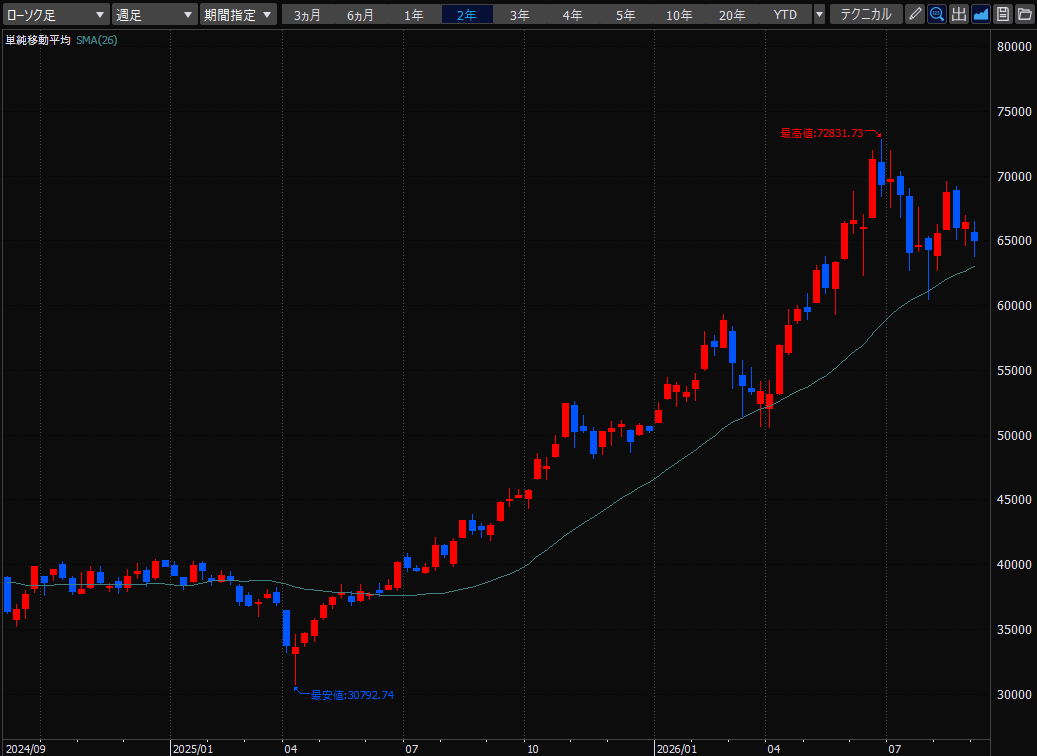
Task: Toggle the area chart icon
Action: pos(981,14)
